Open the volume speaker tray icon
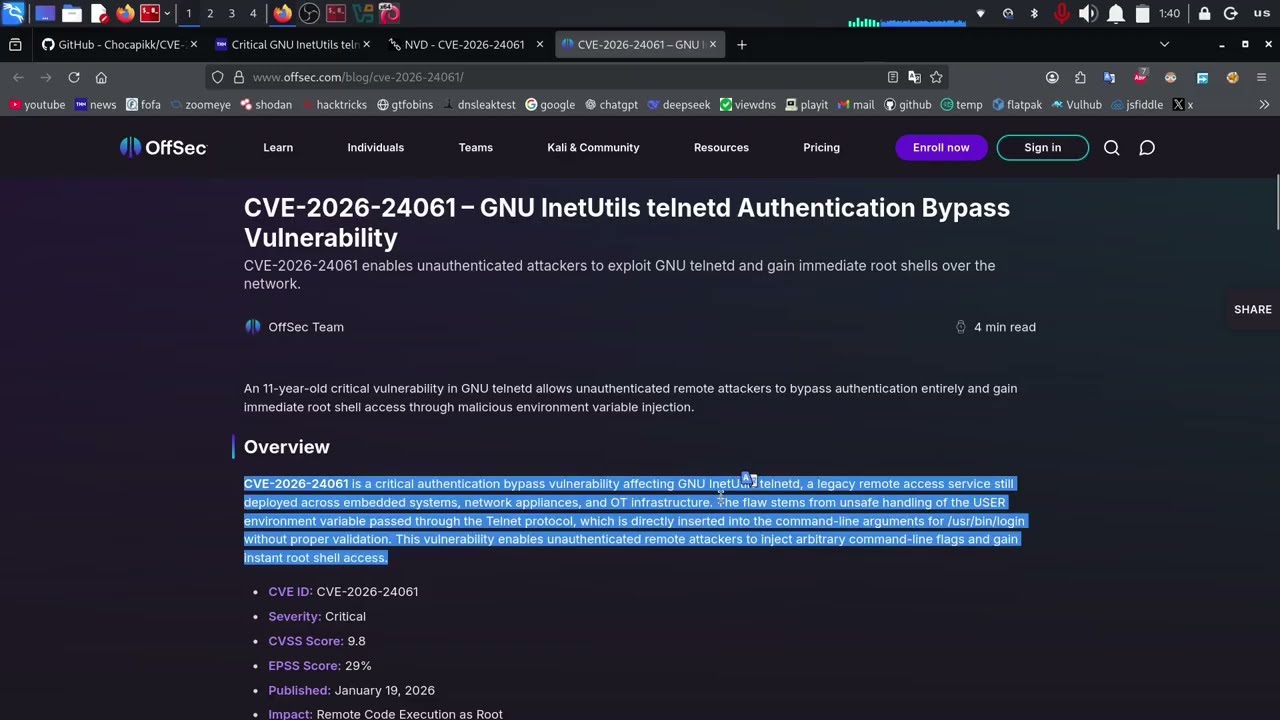This screenshot has width=1280, height=720. pos(1088,13)
